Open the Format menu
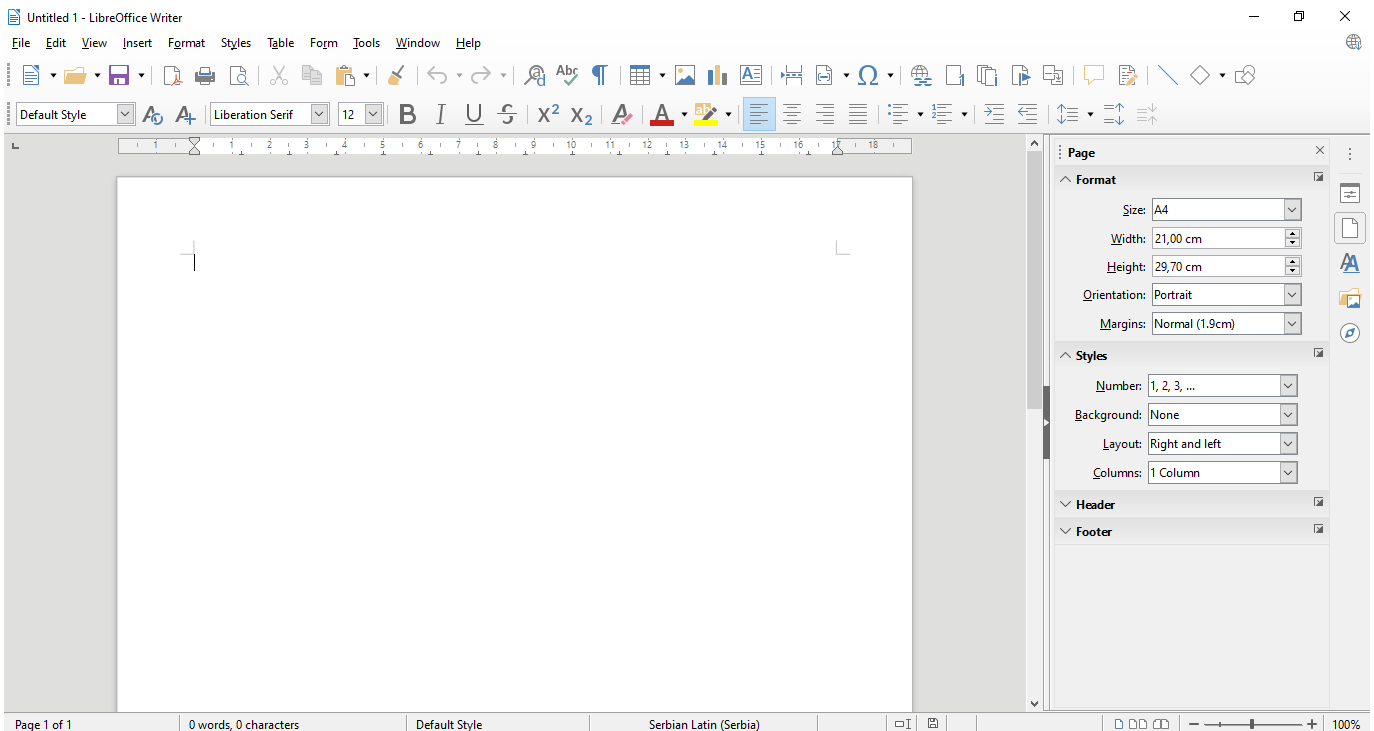 (186, 43)
